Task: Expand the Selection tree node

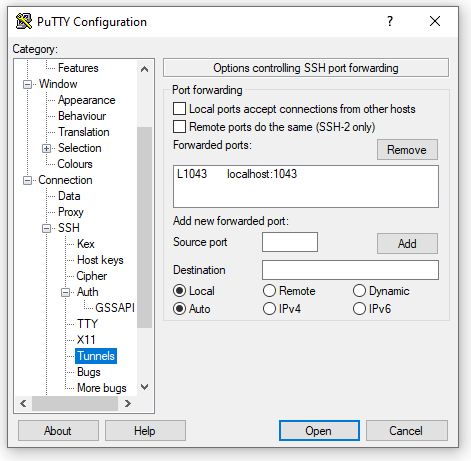Action: (x=46, y=148)
